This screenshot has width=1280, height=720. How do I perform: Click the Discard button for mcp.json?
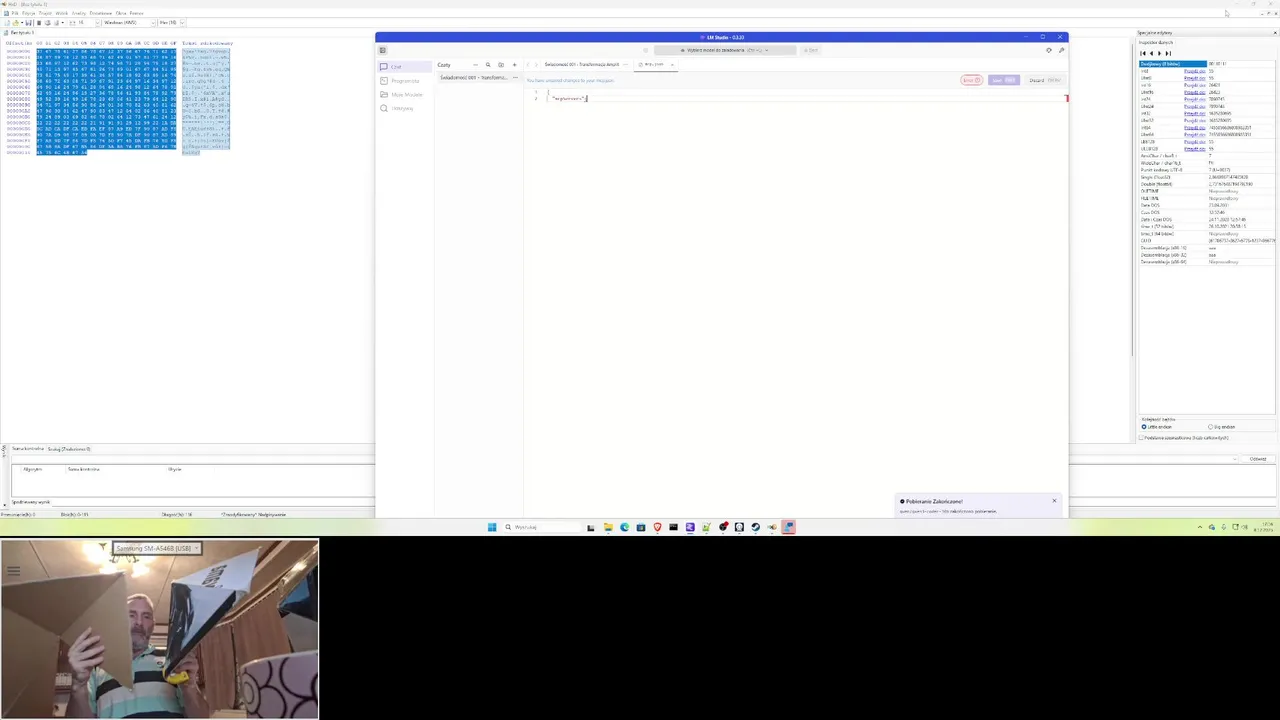(1045, 80)
